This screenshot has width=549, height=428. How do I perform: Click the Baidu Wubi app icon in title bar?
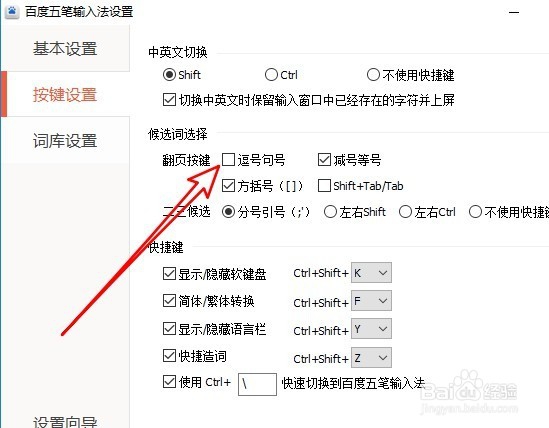pos(12,12)
